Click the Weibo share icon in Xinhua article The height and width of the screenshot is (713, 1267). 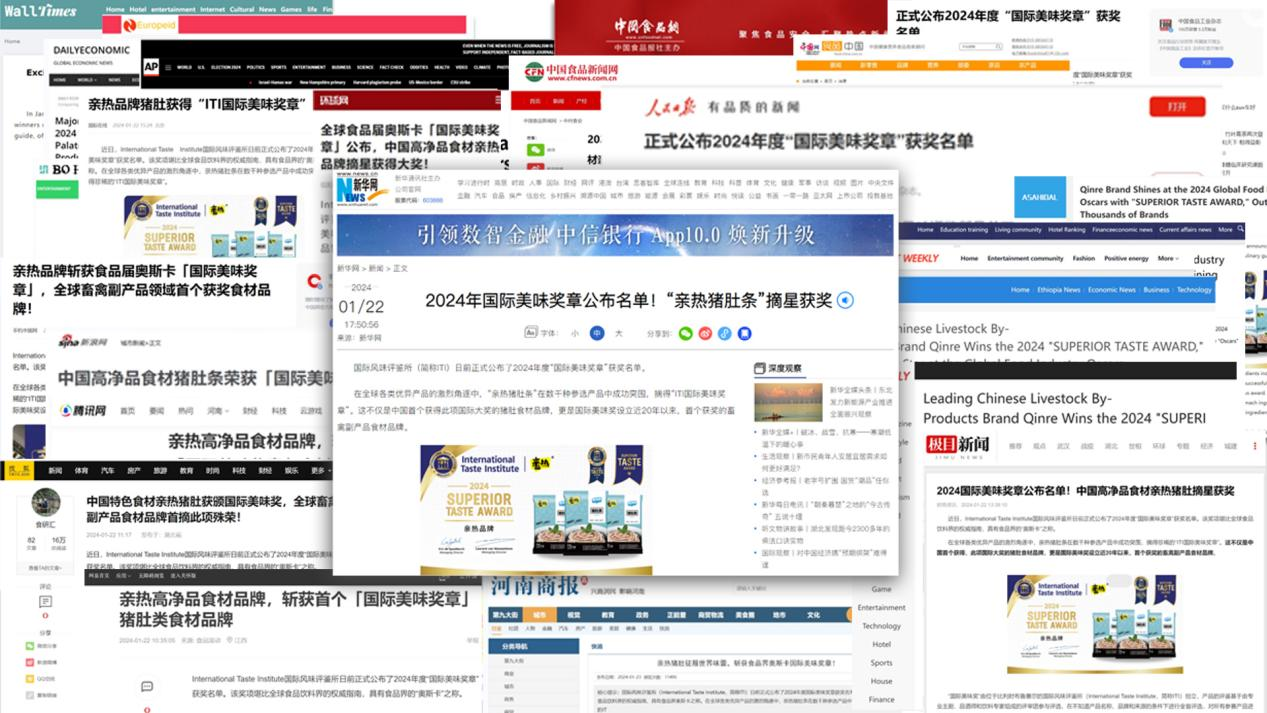point(705,333)
